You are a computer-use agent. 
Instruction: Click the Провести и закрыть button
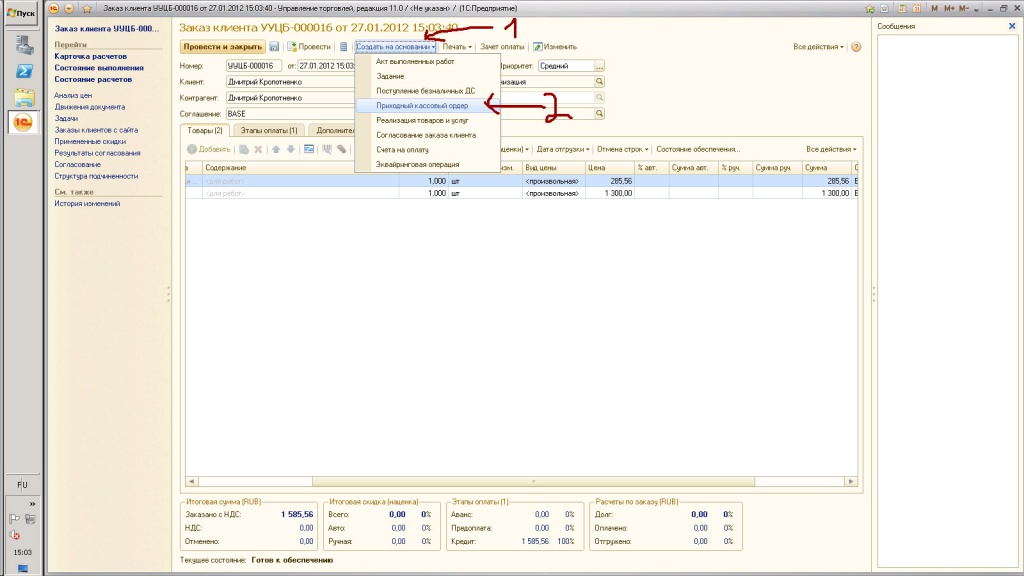223,47
